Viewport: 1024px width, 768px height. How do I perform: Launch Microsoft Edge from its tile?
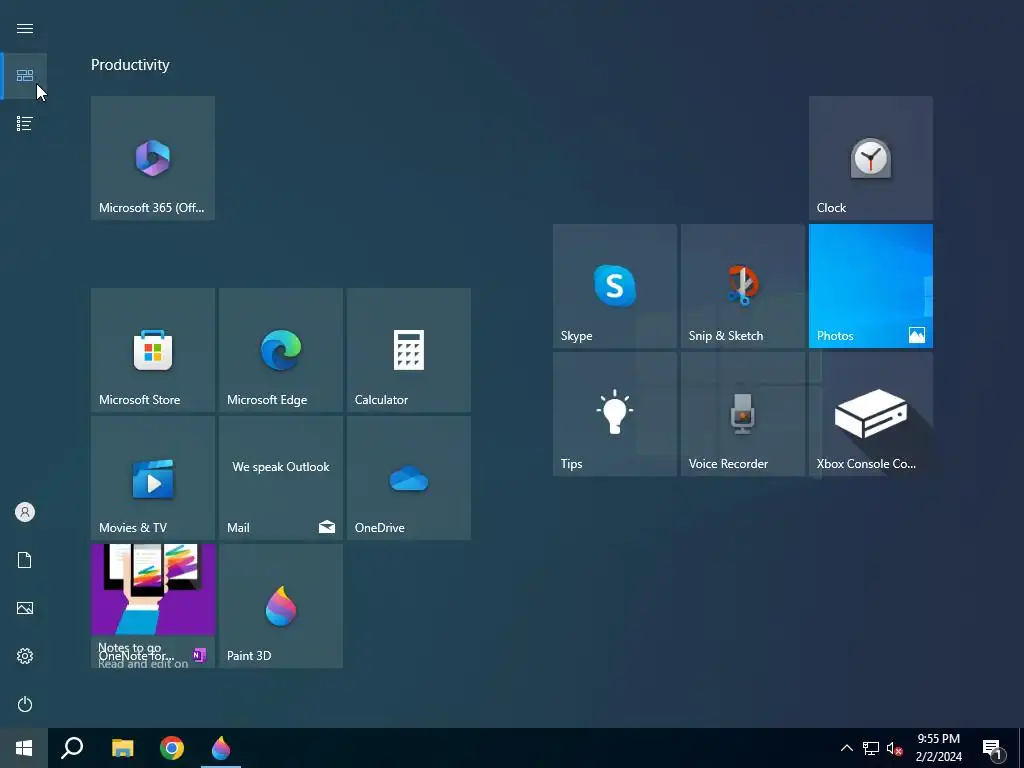[x=281, y=350]
